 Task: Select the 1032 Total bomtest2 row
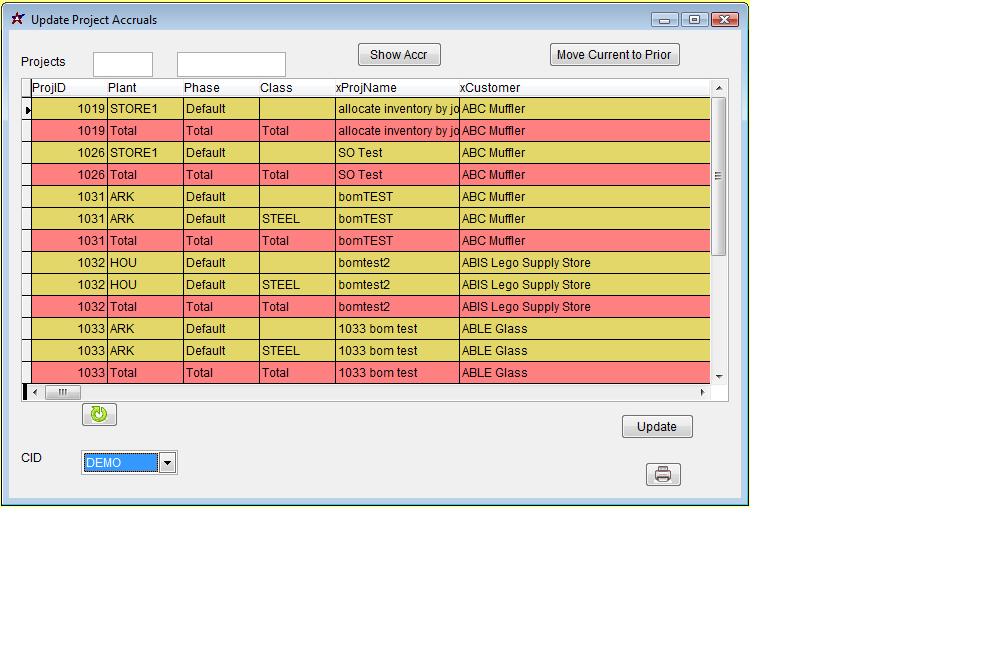pos(370,307)
